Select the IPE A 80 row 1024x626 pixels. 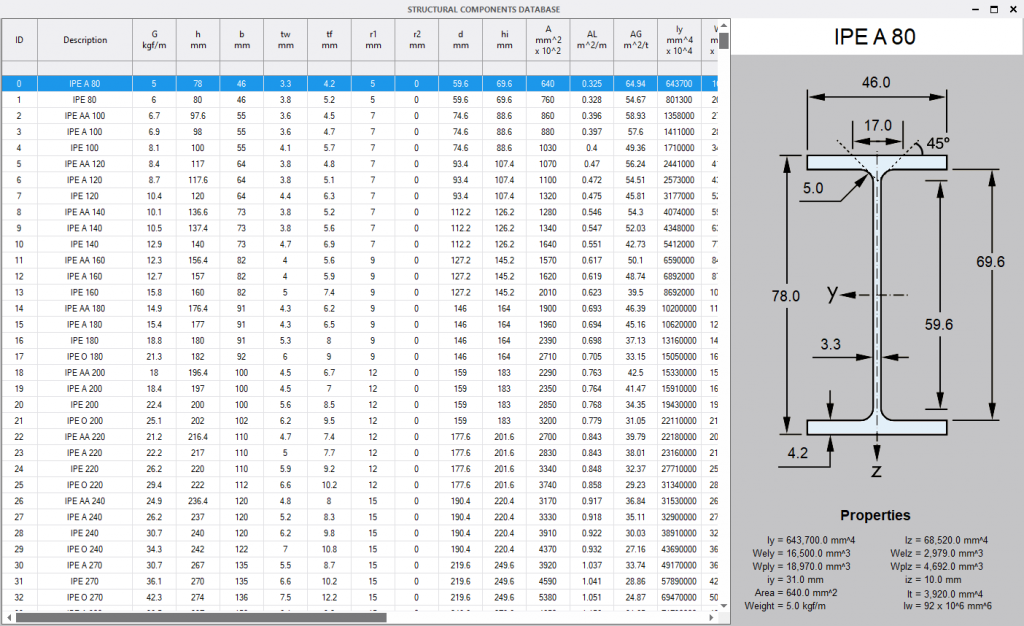(x=359, y=84)
